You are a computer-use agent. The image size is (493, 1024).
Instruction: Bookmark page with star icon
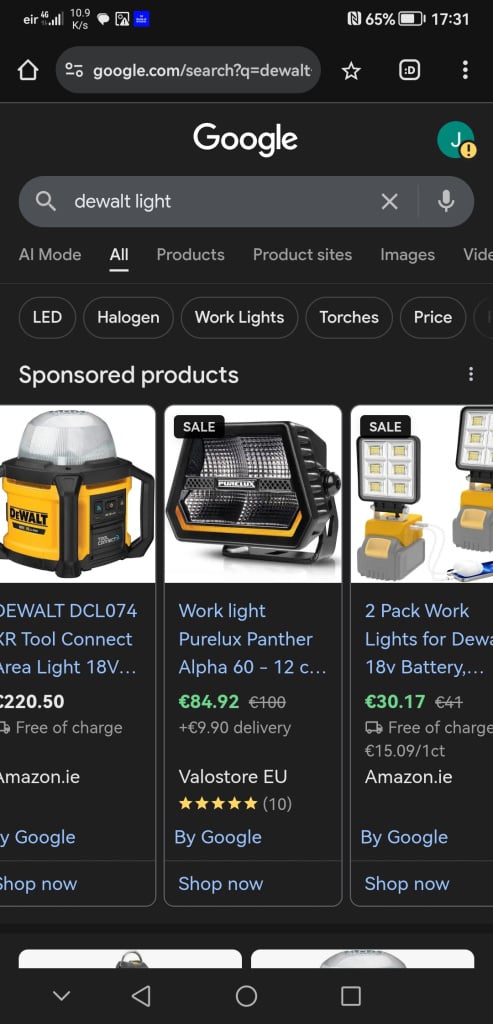tap(351, 71)
